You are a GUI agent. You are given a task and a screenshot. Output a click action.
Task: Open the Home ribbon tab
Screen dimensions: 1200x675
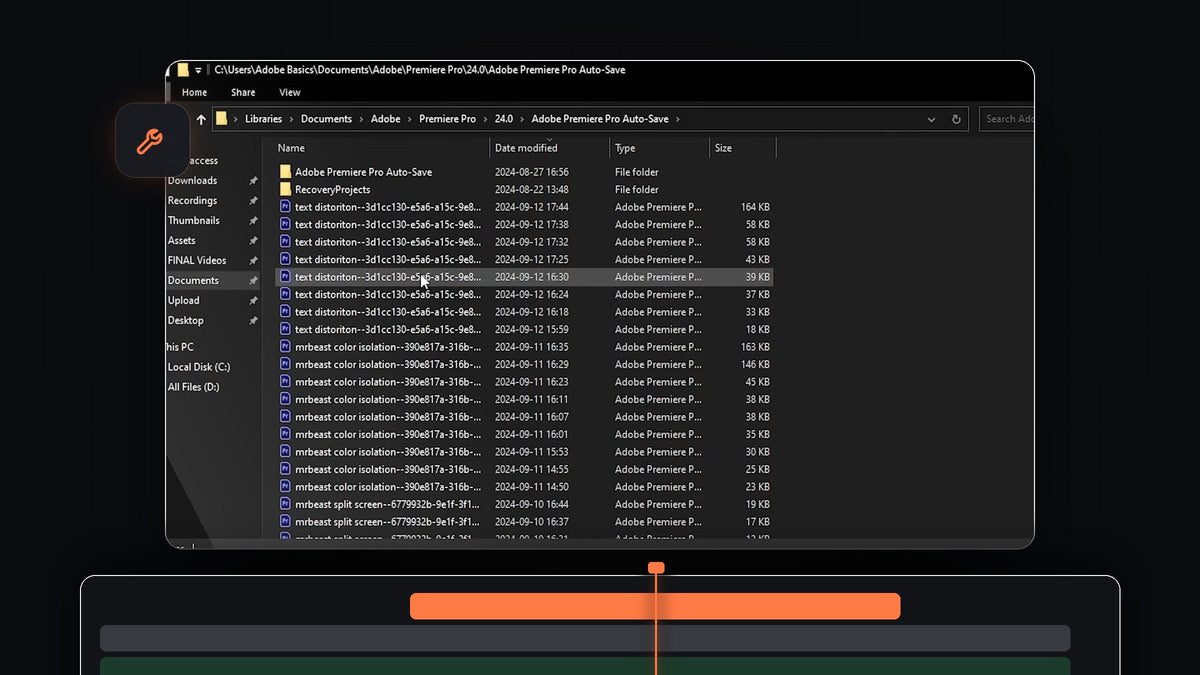click(x=194, y=93)
